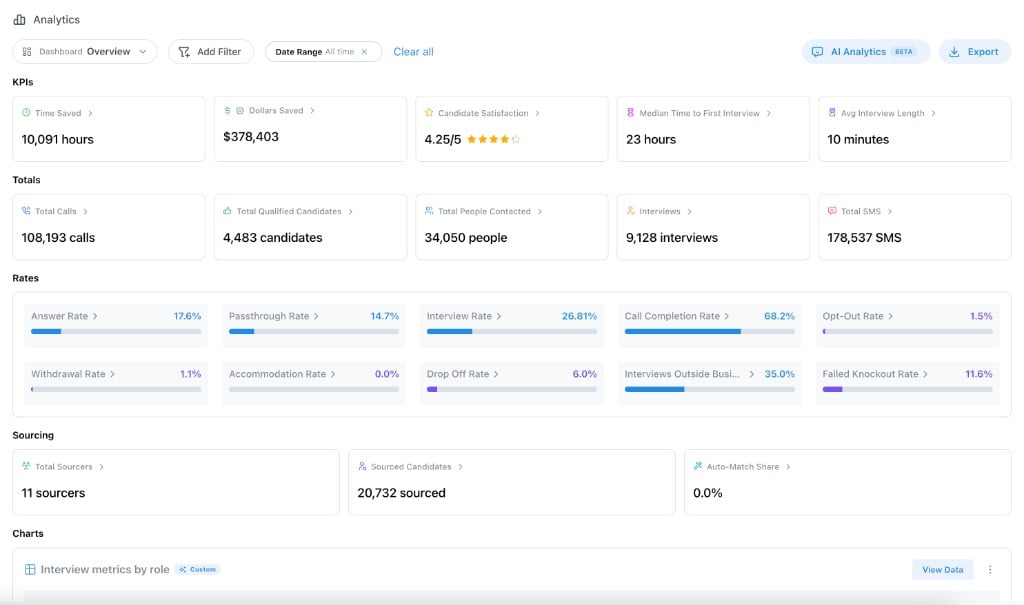Expand Answer Rate chevron
The image size is (1024, 605).
(95, 316)
